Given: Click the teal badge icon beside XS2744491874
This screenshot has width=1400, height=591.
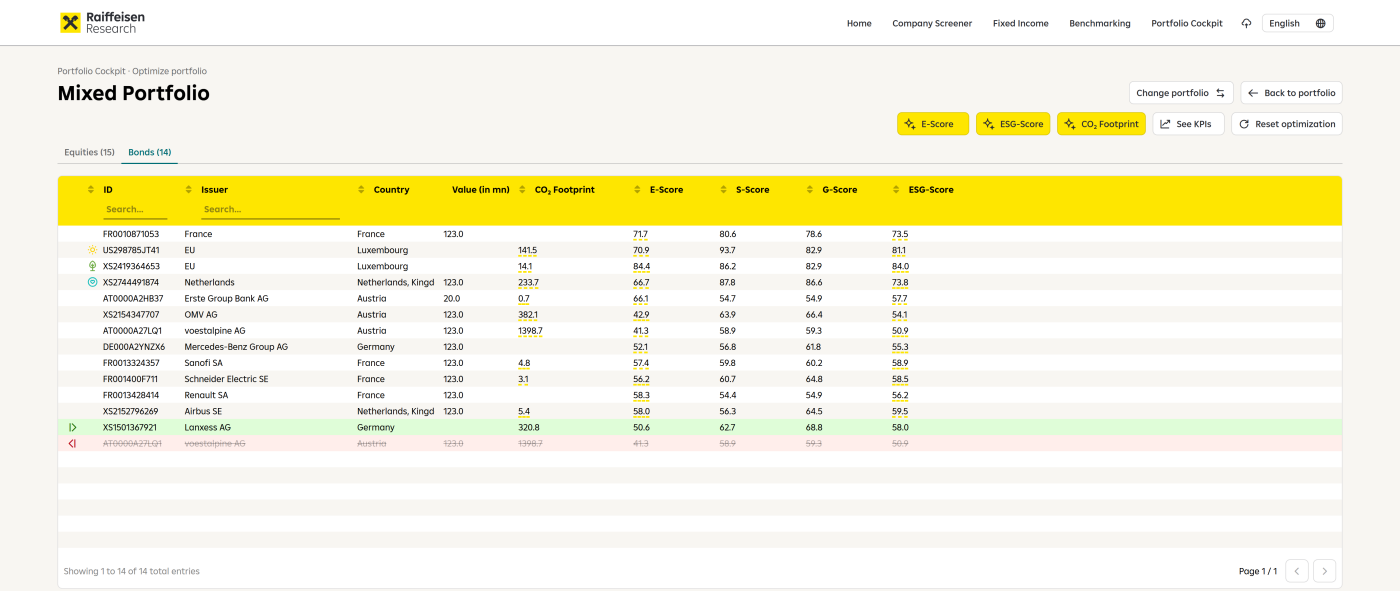Looking at the screenshot, I should [x=92, y=283].
